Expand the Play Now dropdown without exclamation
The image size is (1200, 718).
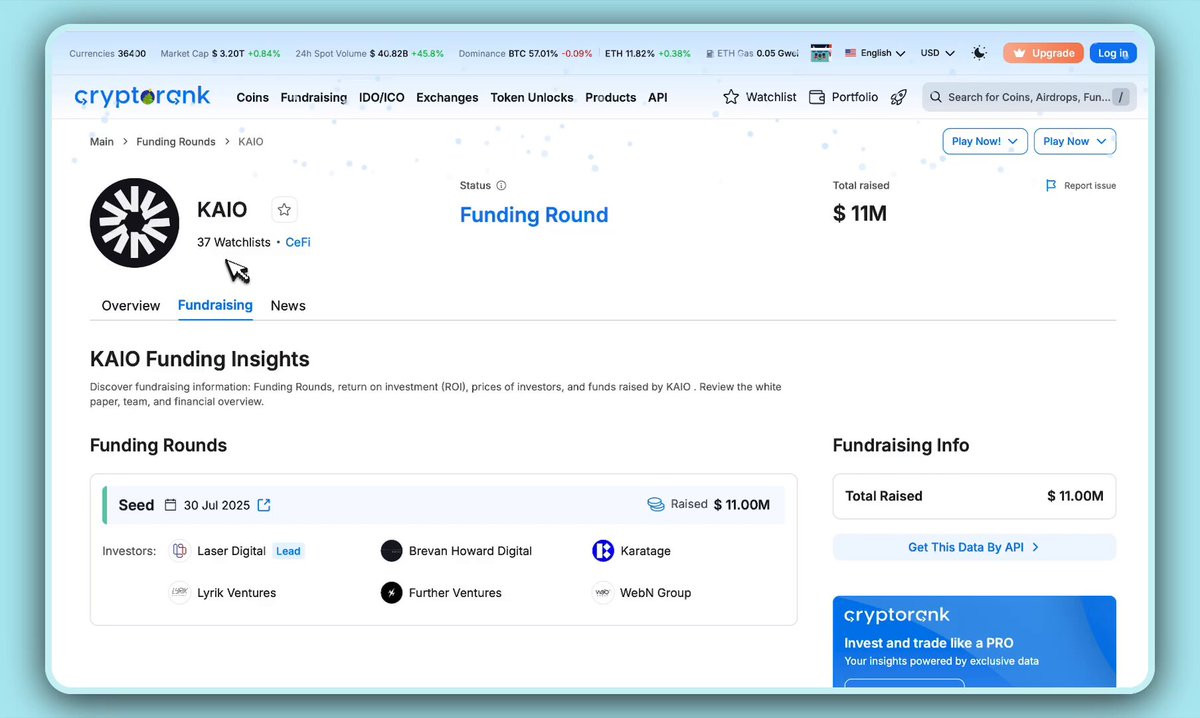point(1075,141)
